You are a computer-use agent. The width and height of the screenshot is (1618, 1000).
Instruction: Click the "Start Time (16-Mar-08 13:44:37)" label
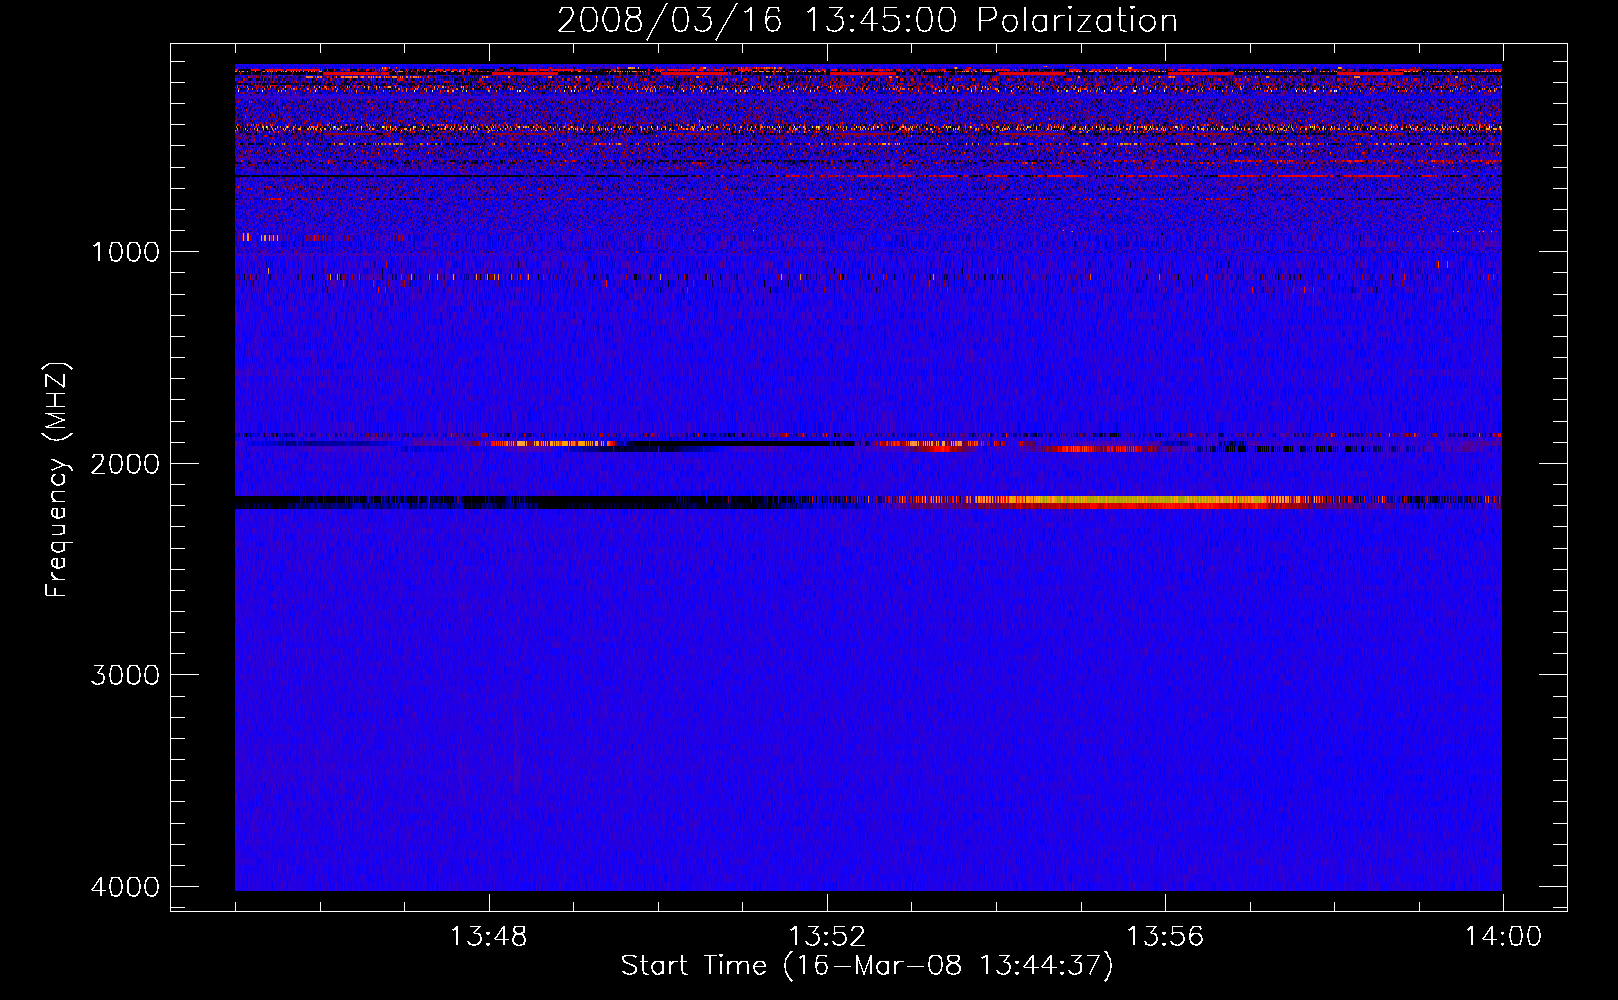[x=867, y=966]
